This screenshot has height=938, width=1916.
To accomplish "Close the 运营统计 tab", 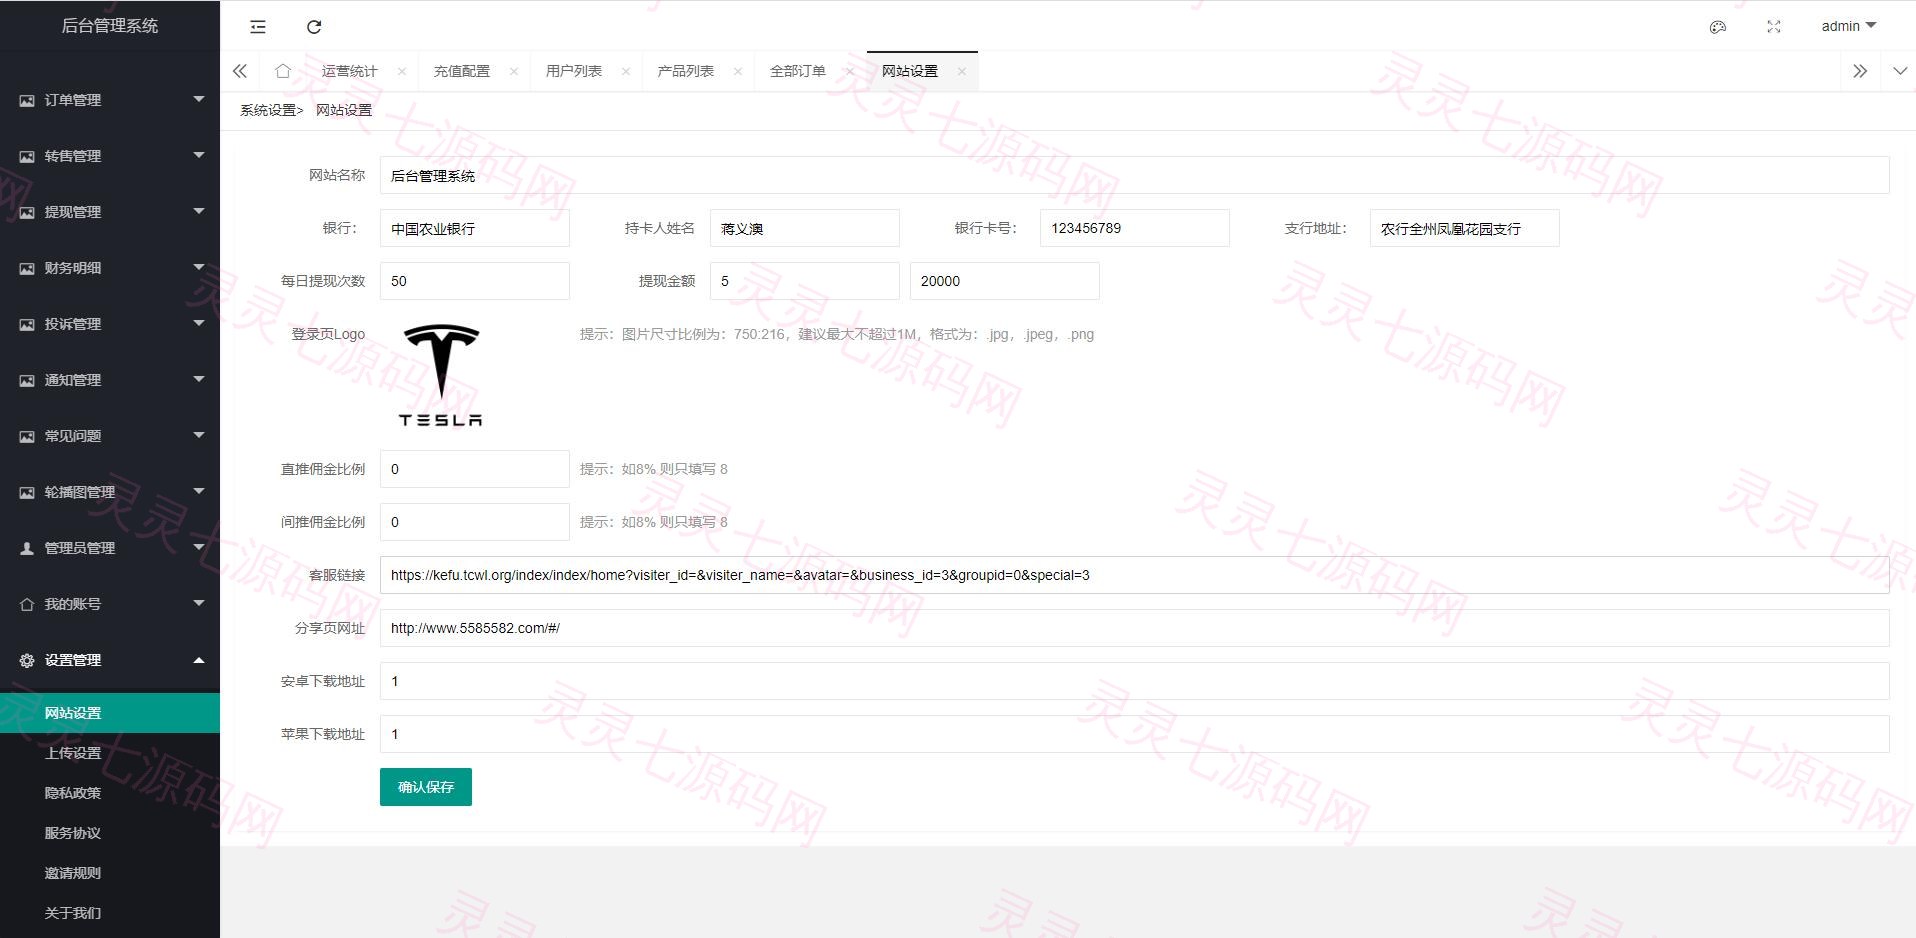I will (x=402, y=71).
